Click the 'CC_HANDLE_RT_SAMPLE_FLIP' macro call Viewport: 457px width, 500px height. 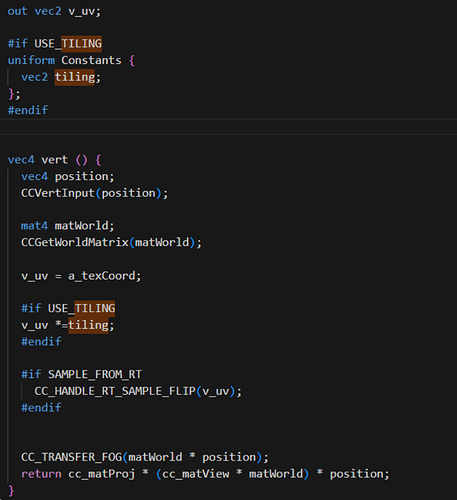(115, 391)
